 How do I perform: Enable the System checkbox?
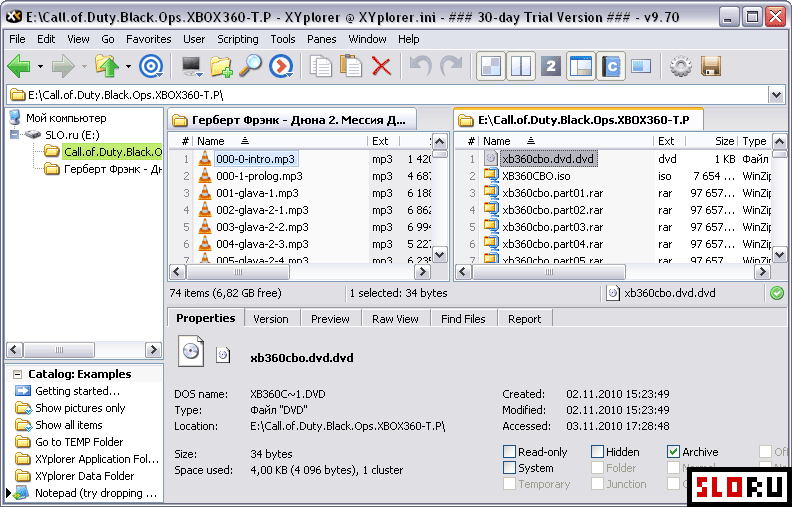[510, 468]
